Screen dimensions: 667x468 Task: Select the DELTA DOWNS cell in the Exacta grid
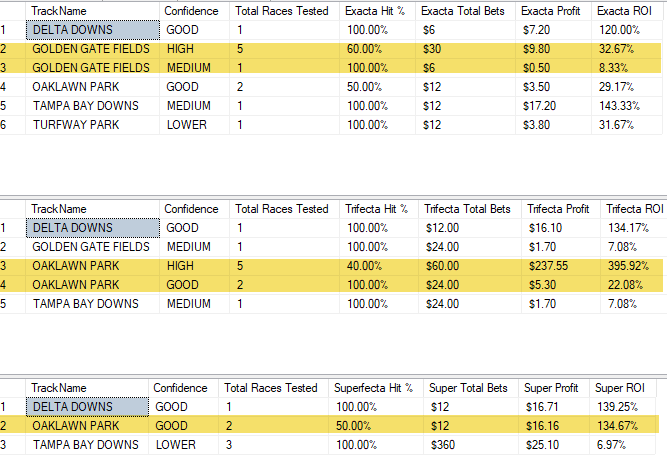tap(93, 30)
